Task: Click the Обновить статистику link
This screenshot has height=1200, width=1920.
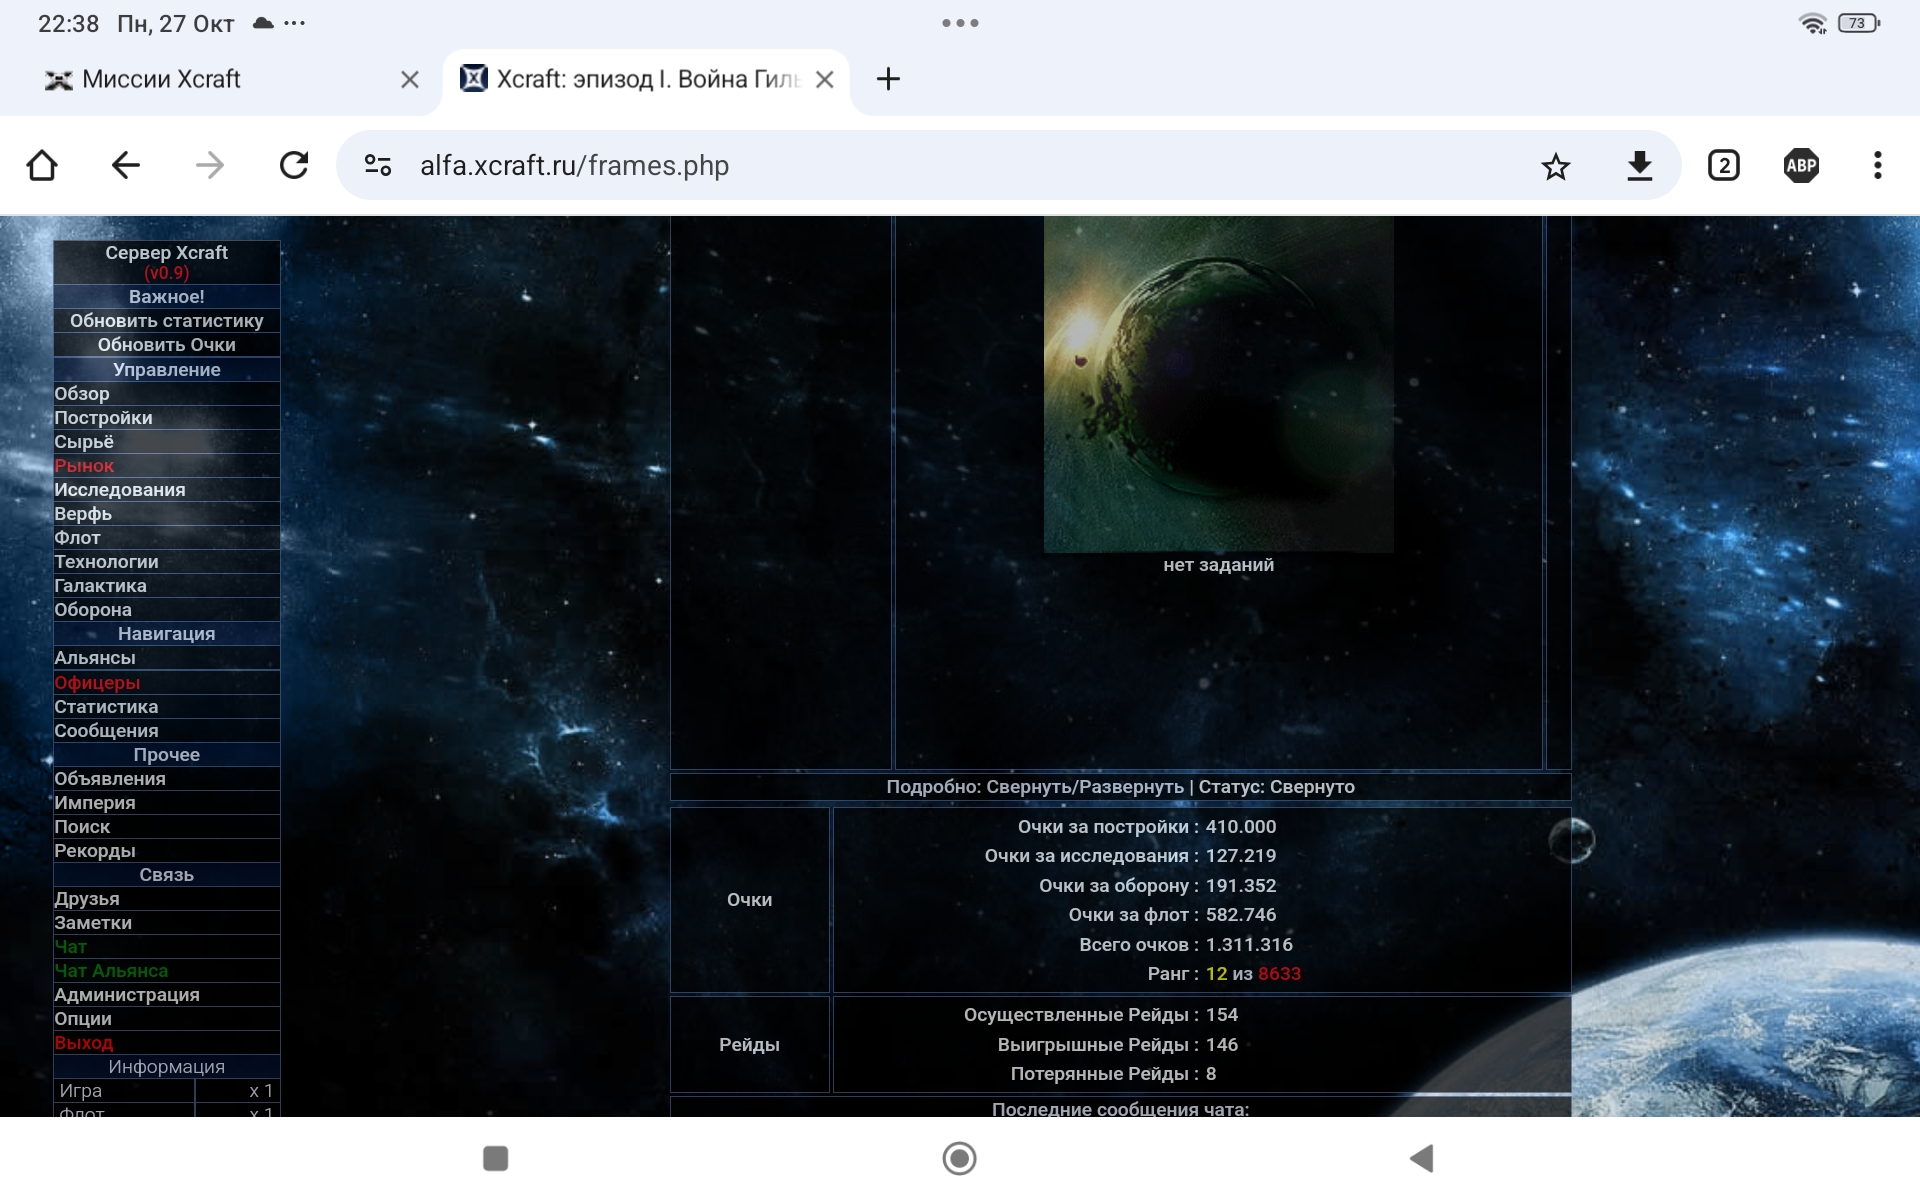Action: point(166,321)
